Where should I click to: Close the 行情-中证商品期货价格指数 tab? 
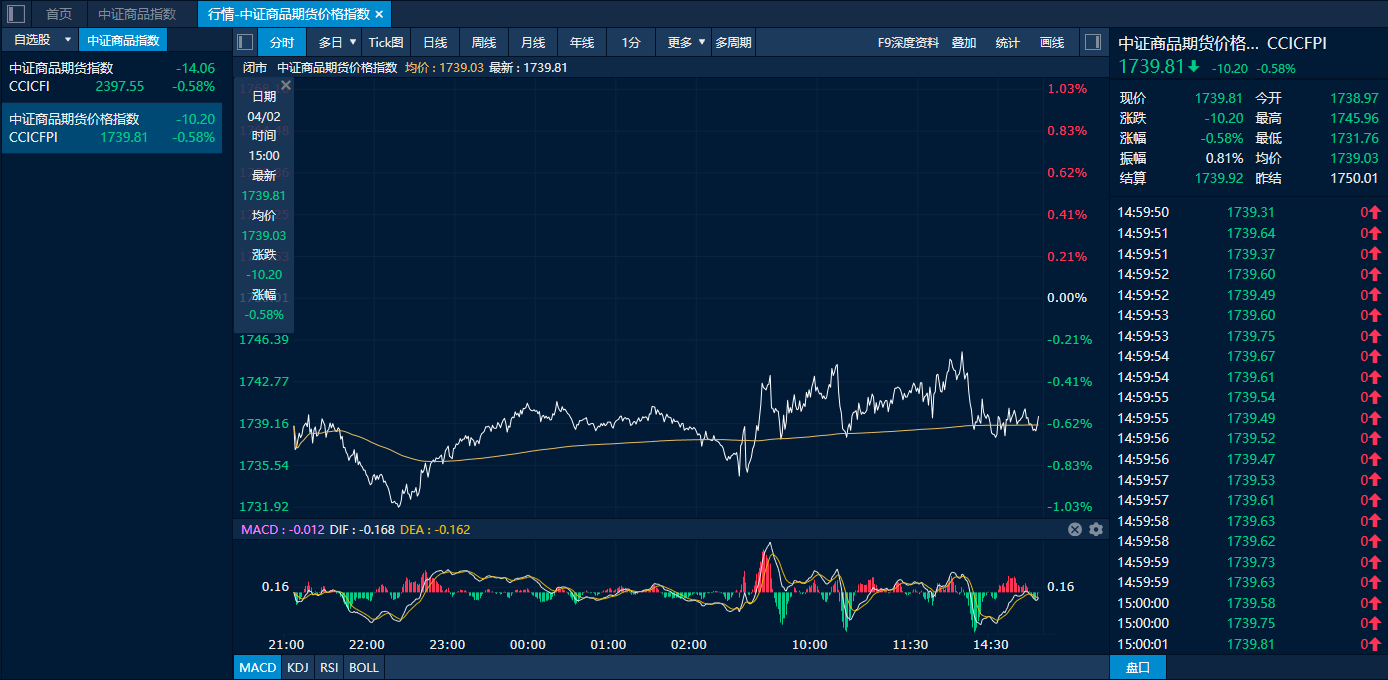tap(379, 14)
